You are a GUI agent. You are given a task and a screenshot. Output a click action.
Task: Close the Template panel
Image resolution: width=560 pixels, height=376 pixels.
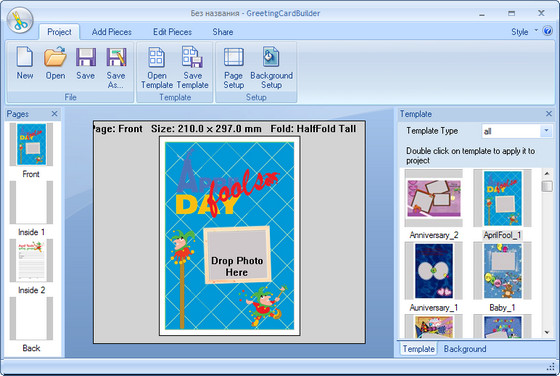549,114
